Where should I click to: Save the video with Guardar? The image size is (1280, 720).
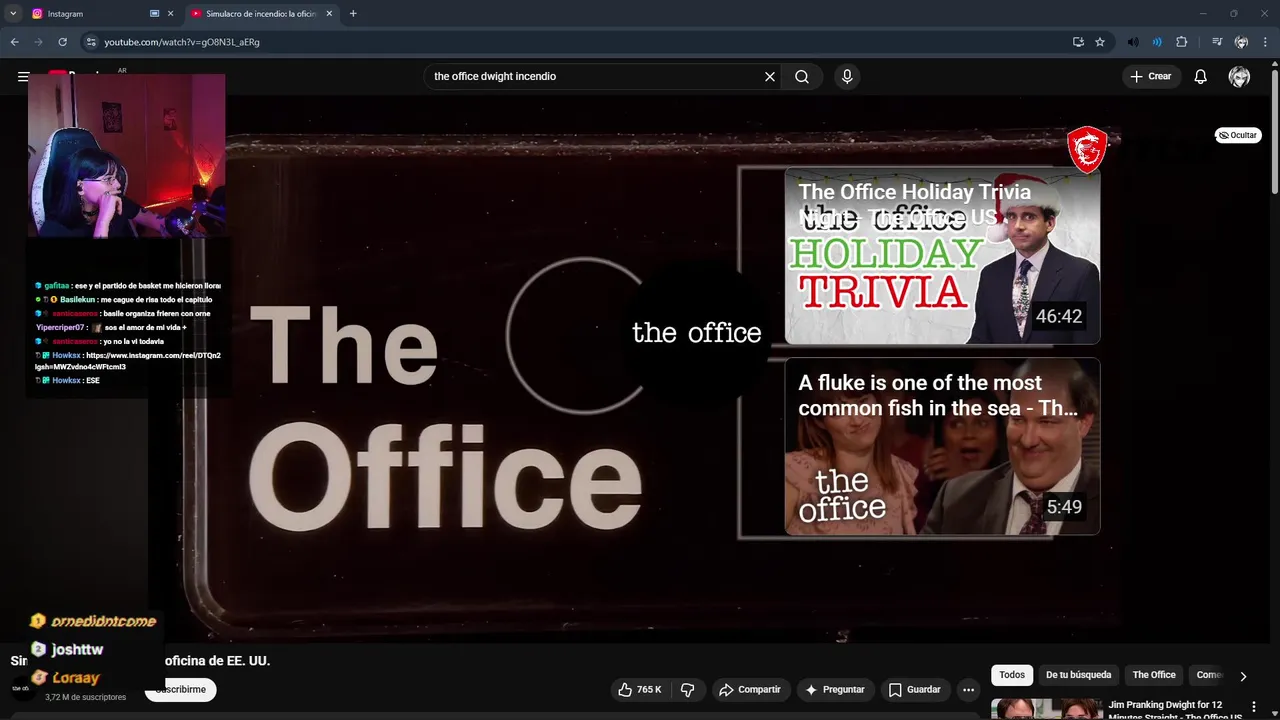(x=915, y=689)
